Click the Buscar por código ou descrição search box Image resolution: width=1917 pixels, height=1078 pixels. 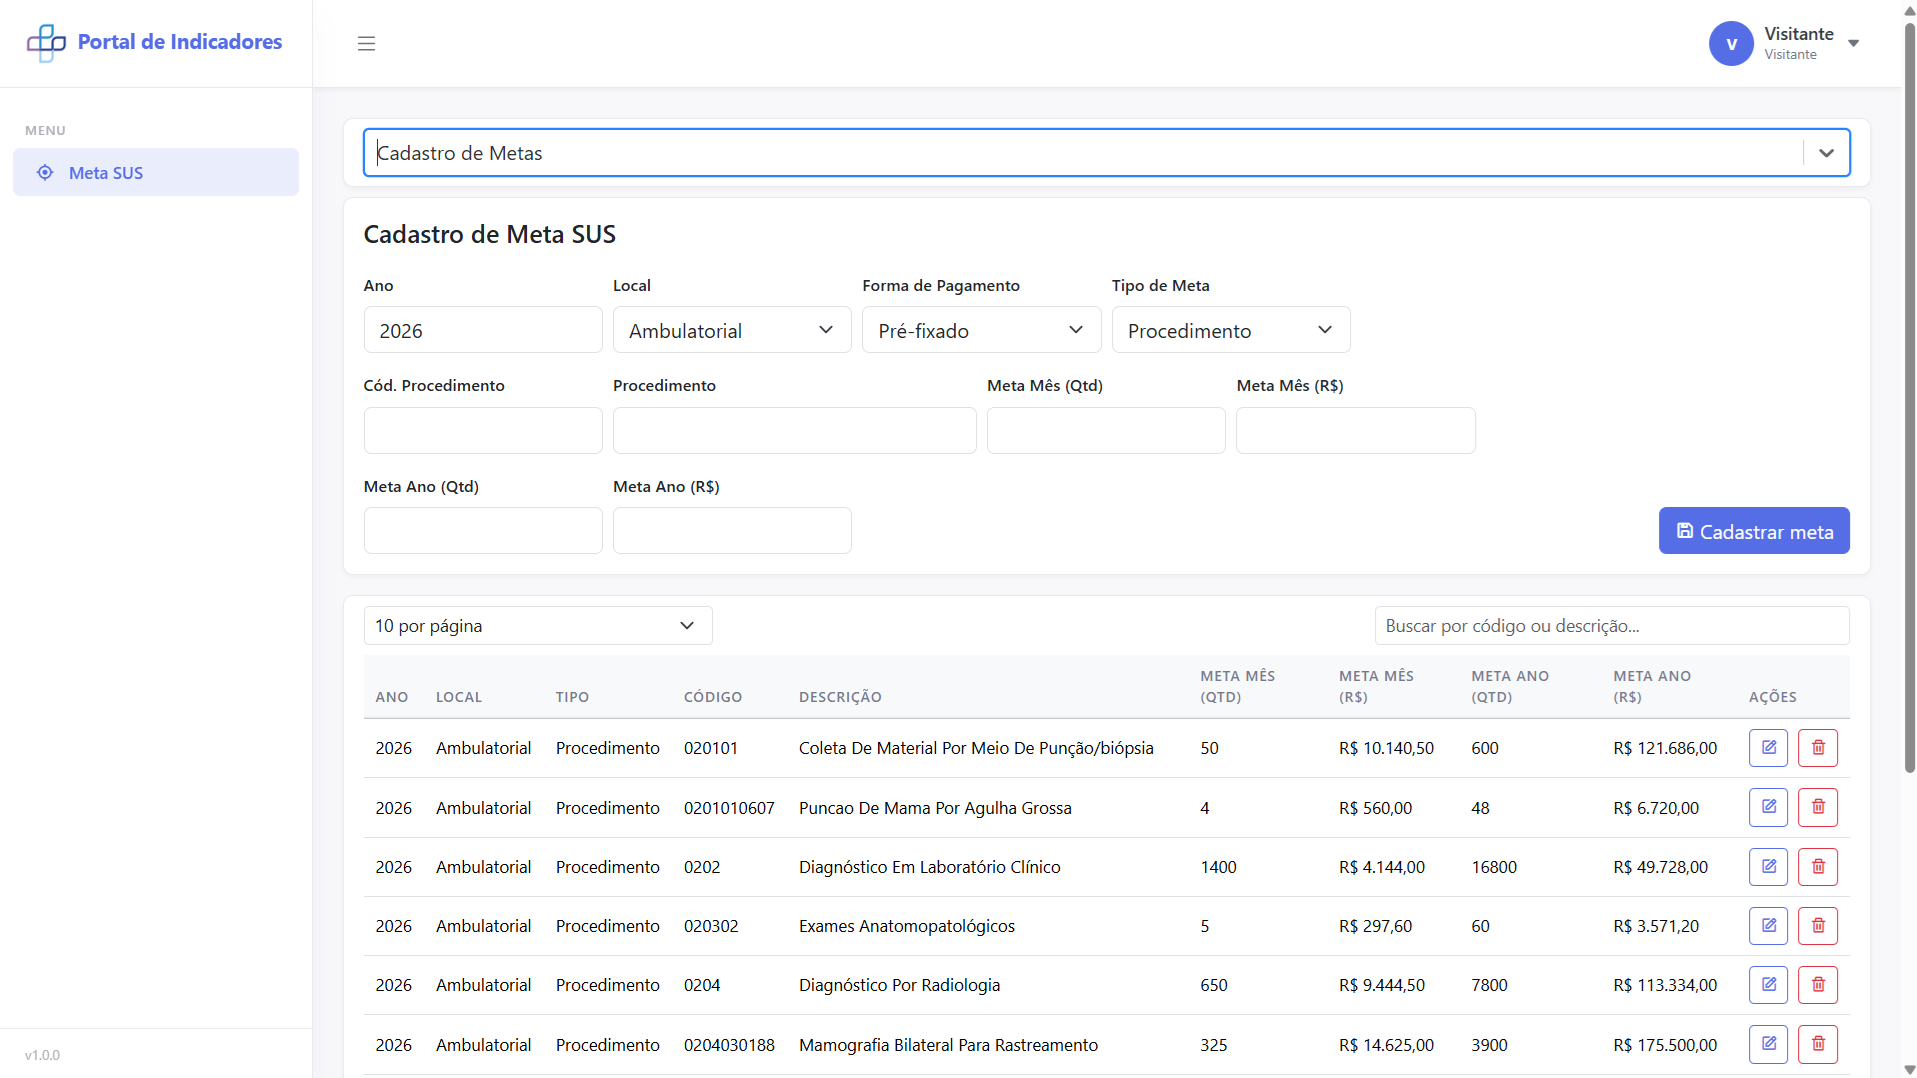1612,626
